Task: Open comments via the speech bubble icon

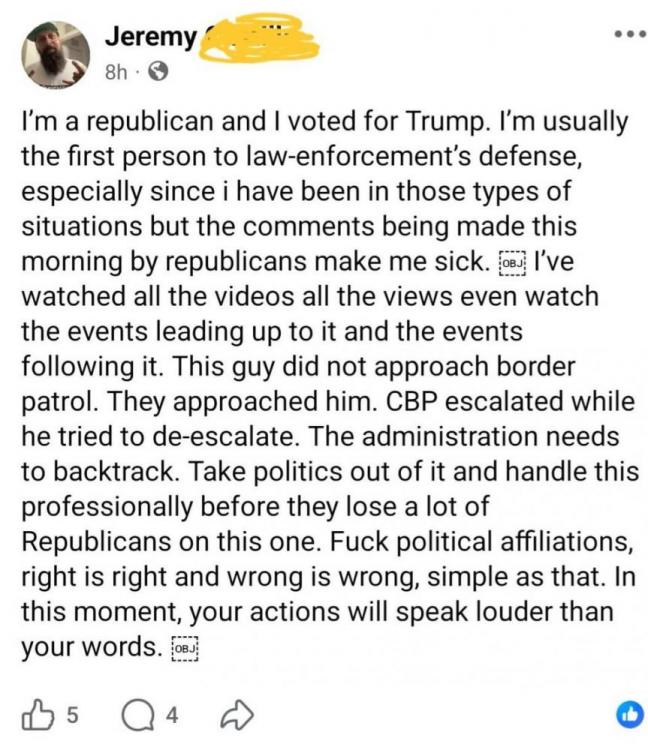Action: tap(135, 714)
